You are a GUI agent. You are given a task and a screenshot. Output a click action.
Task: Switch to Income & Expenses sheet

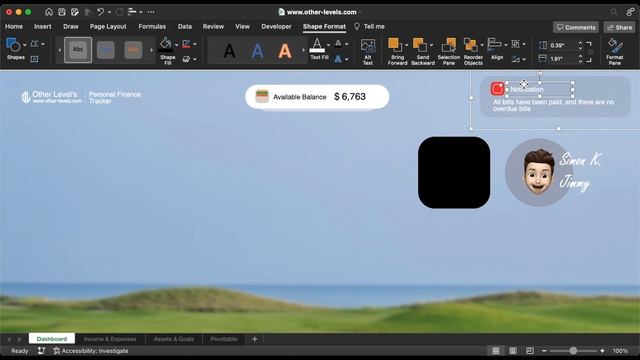click(x=110, y=339)
